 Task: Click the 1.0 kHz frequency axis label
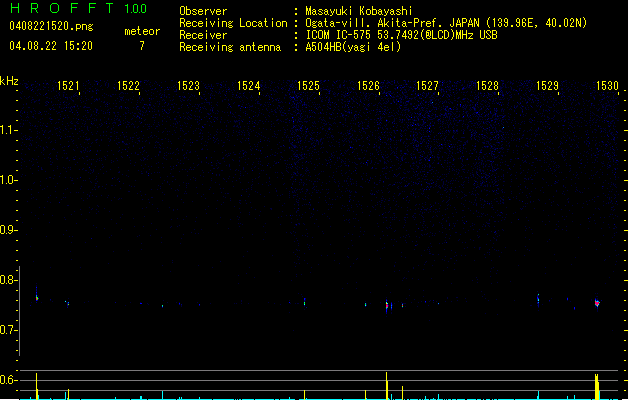click(x=8, y=180)
